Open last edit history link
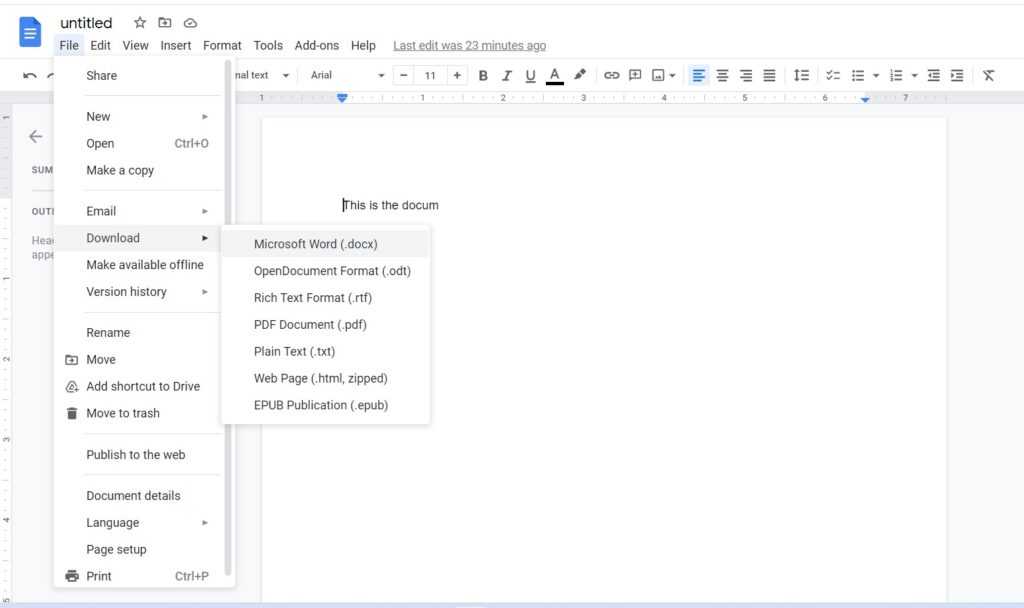 tap(470, 45)
